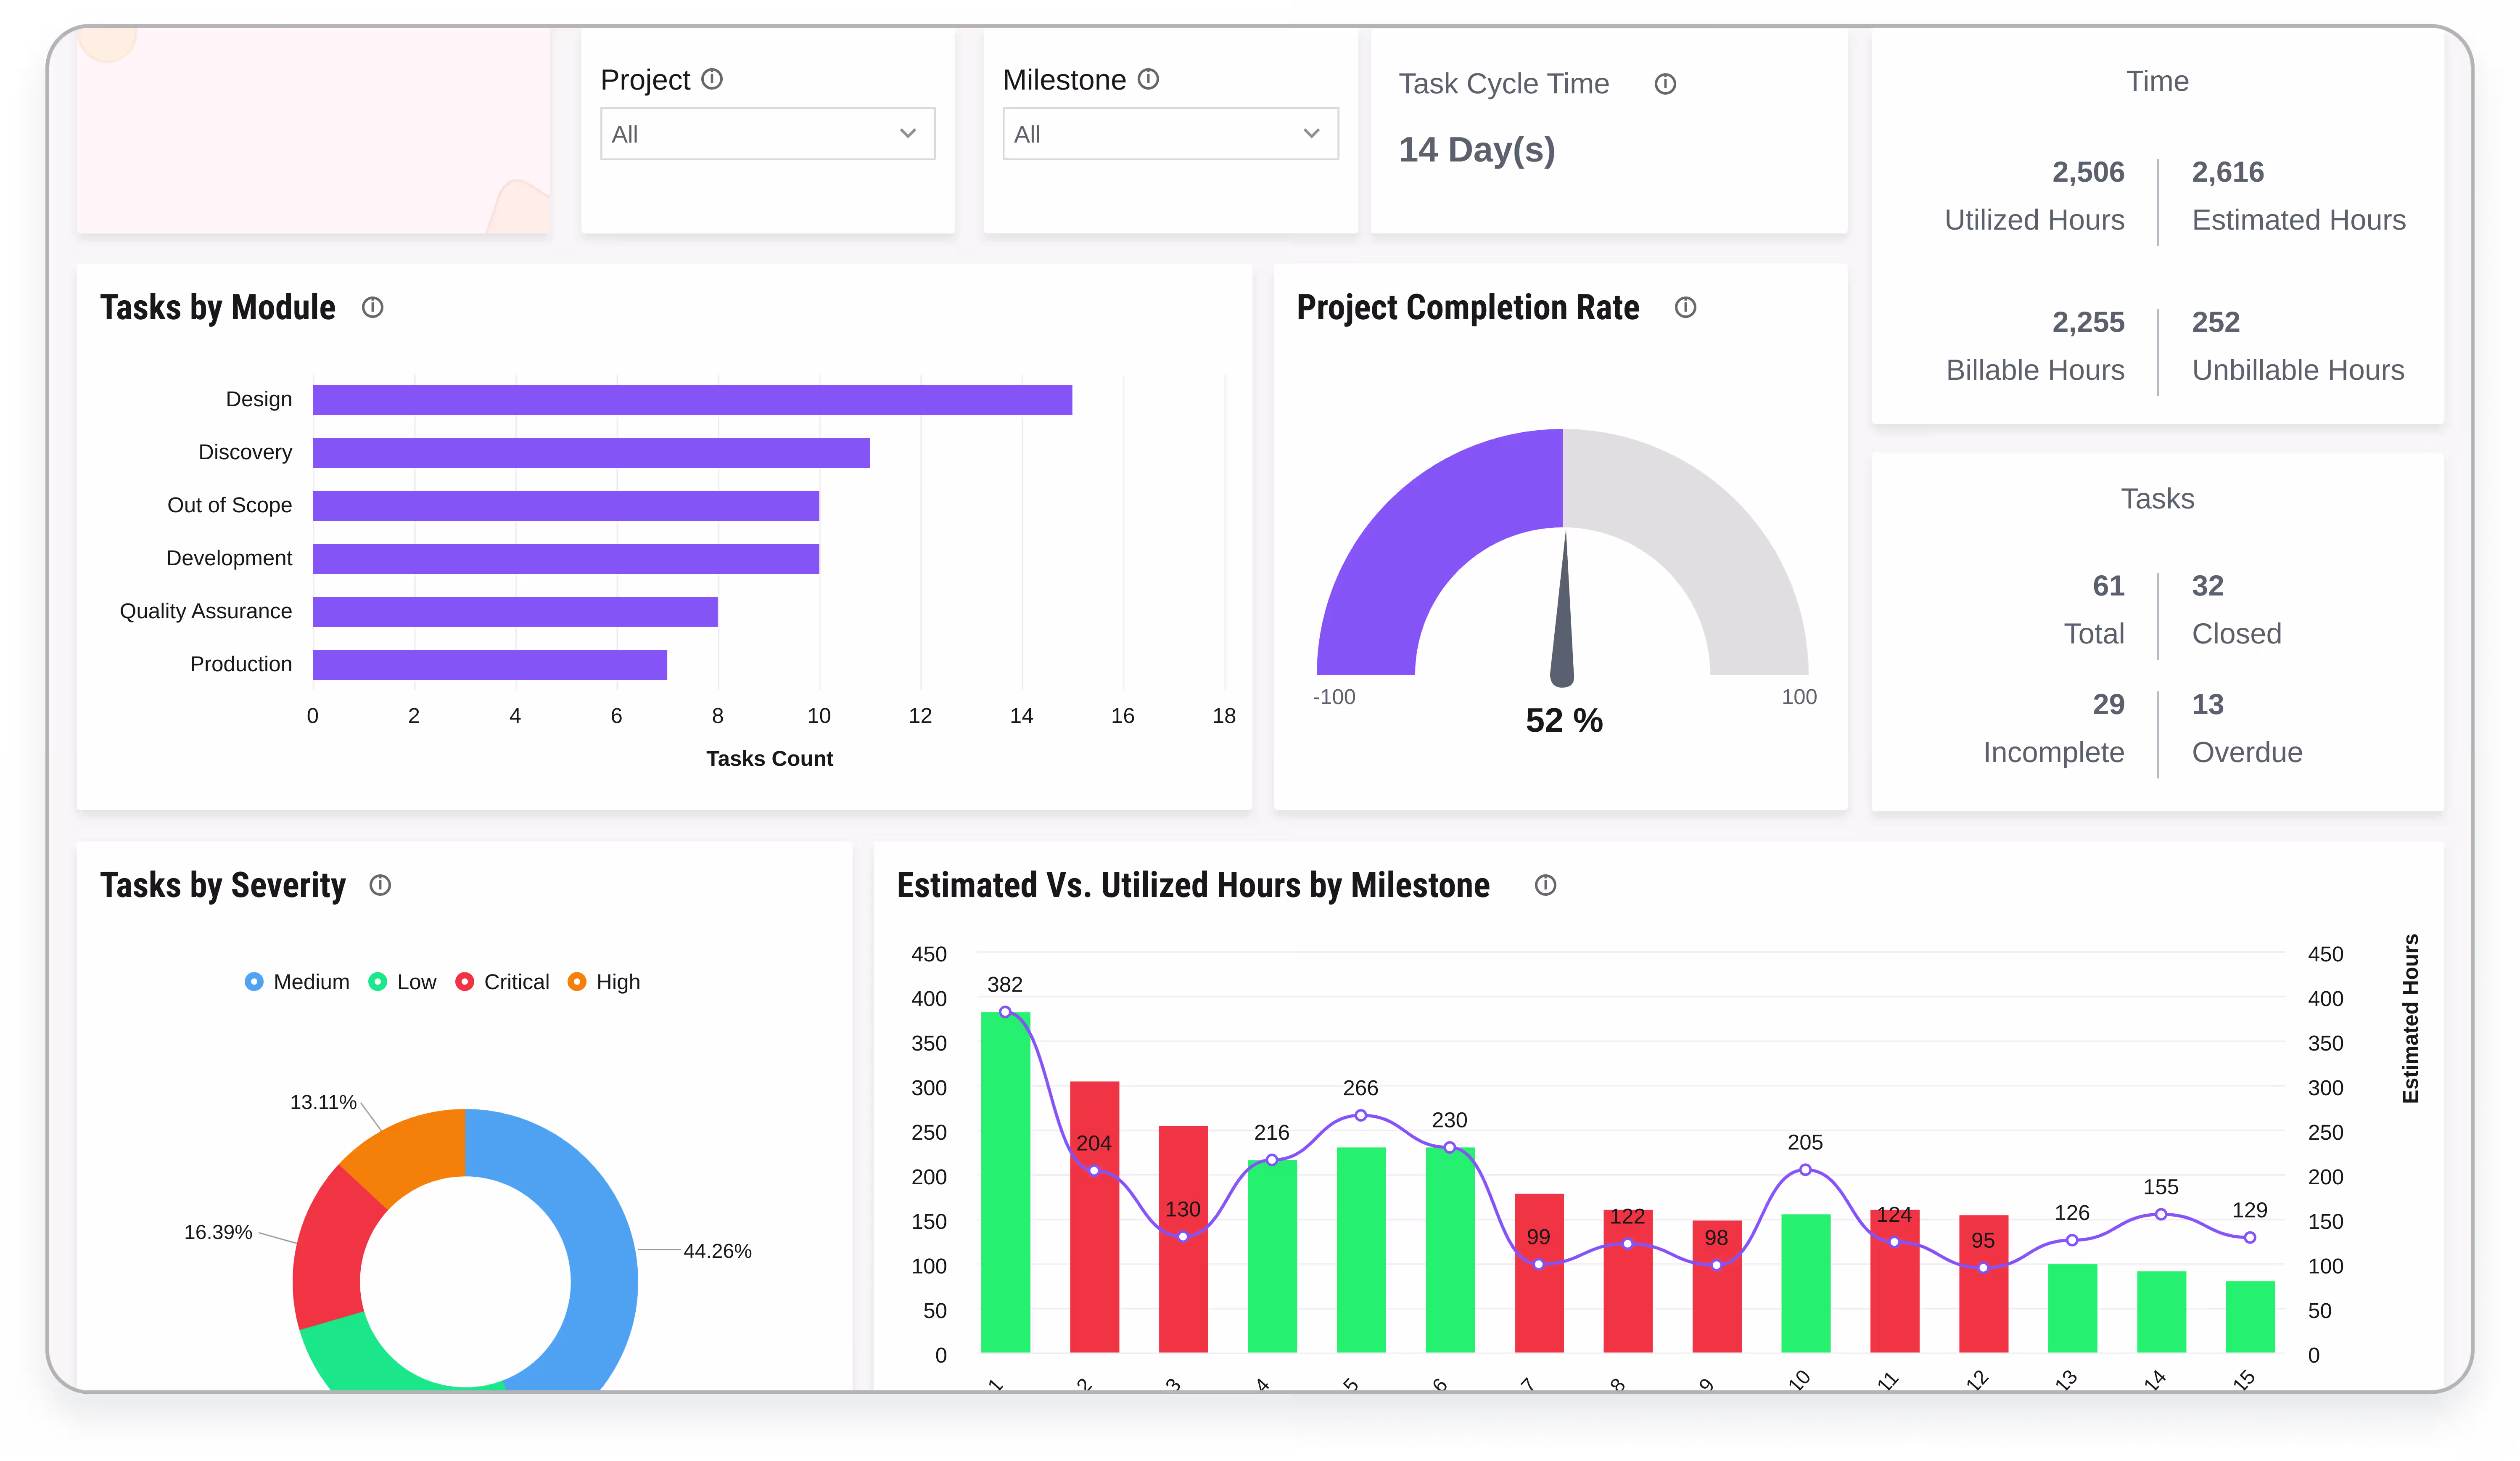The height and width of the screenshot is (1461, 2520).
Task: Select the Development module bar
Action: tap(566, 559)
